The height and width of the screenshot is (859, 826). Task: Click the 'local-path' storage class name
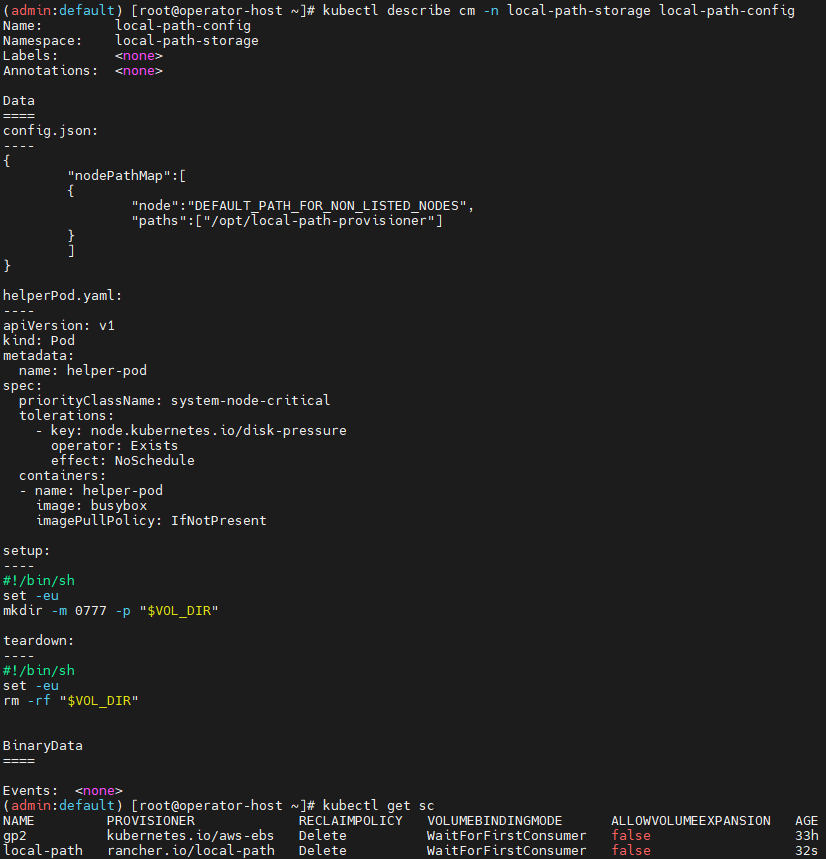click(x=43, y=851)
